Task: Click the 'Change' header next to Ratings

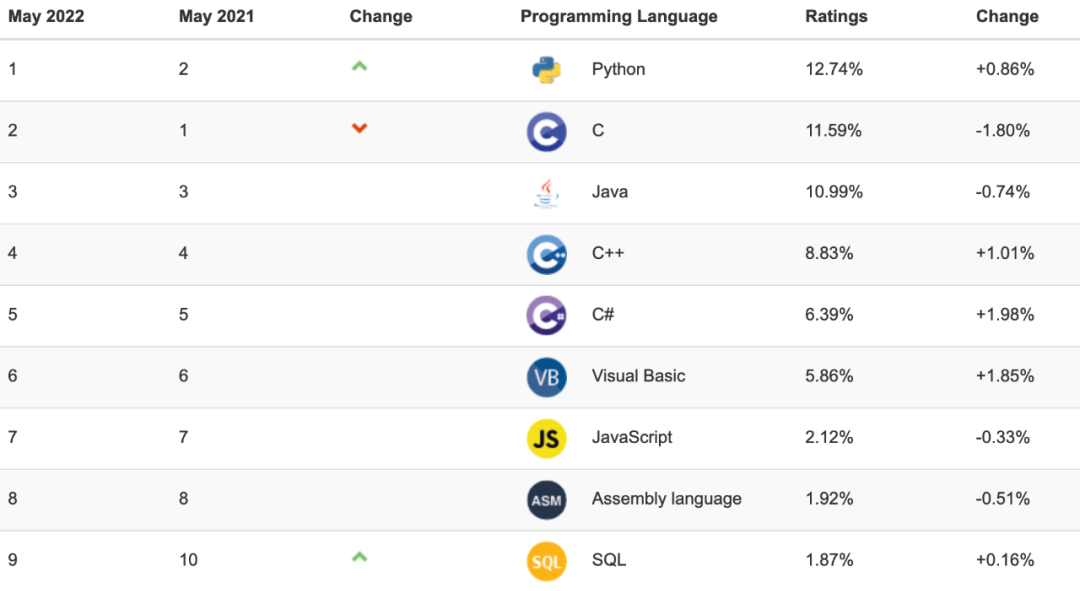Action: (1007, 17)
